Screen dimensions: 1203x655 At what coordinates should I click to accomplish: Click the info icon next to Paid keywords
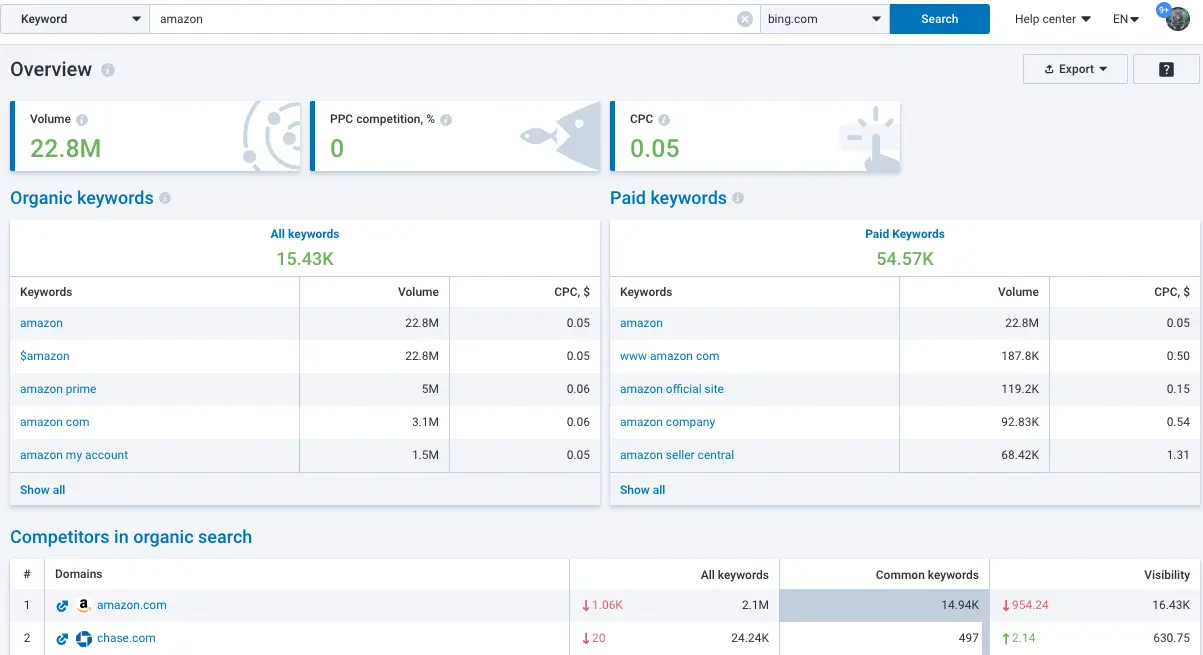tap(739, 198)
